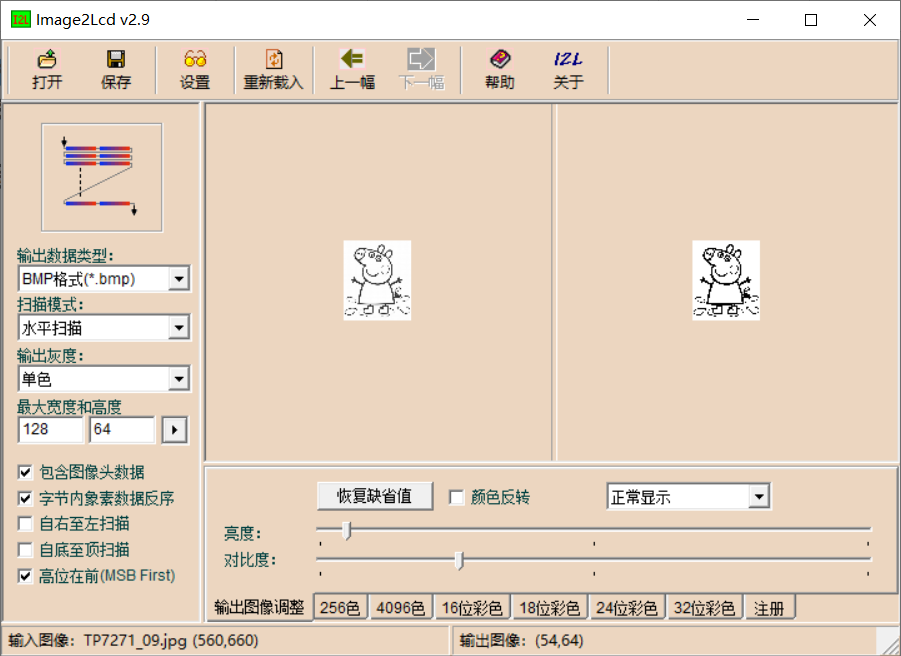
Task: Click the scan-order diagram thumbnail panel
Action: (101, 176)
